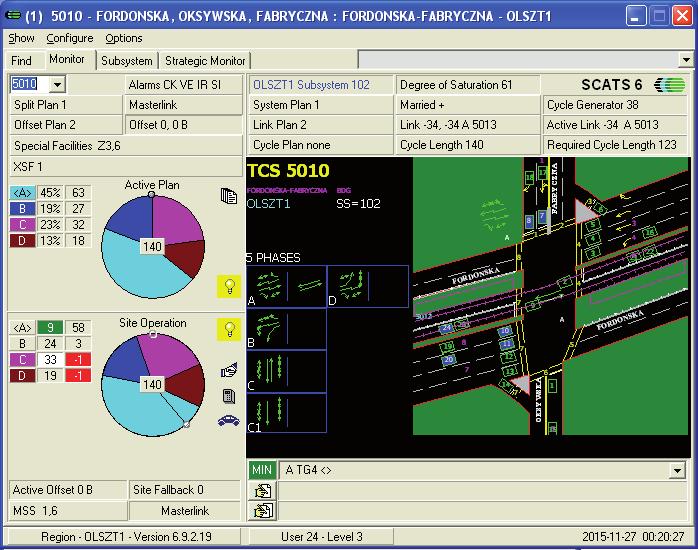Click the green 9 value in Site Operation
Screen dimensions: 698x550
[50, 328]
